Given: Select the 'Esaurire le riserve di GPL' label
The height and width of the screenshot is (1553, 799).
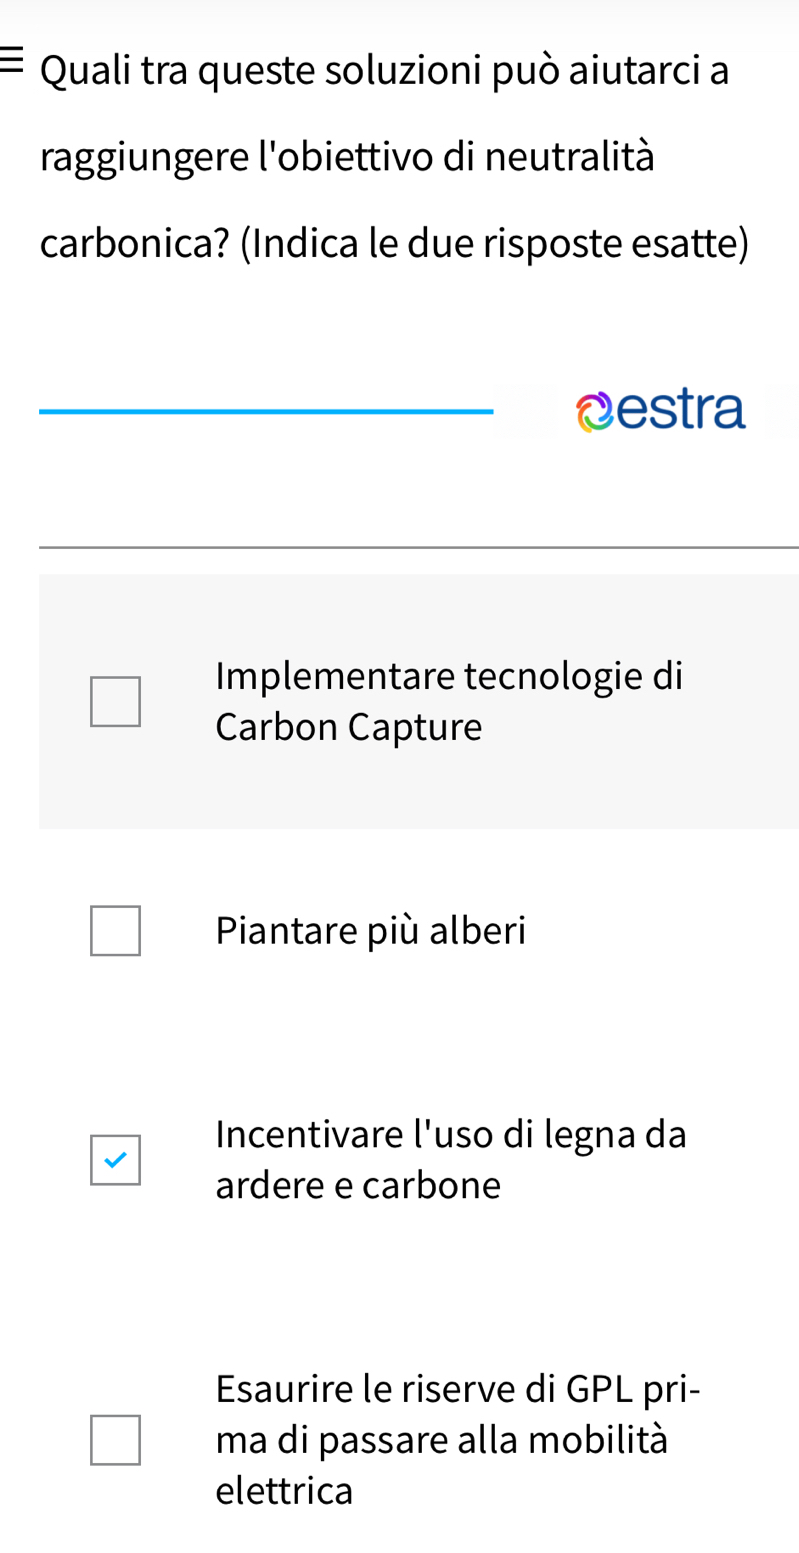Looking at the screenshot, I should pos(457,1389).
